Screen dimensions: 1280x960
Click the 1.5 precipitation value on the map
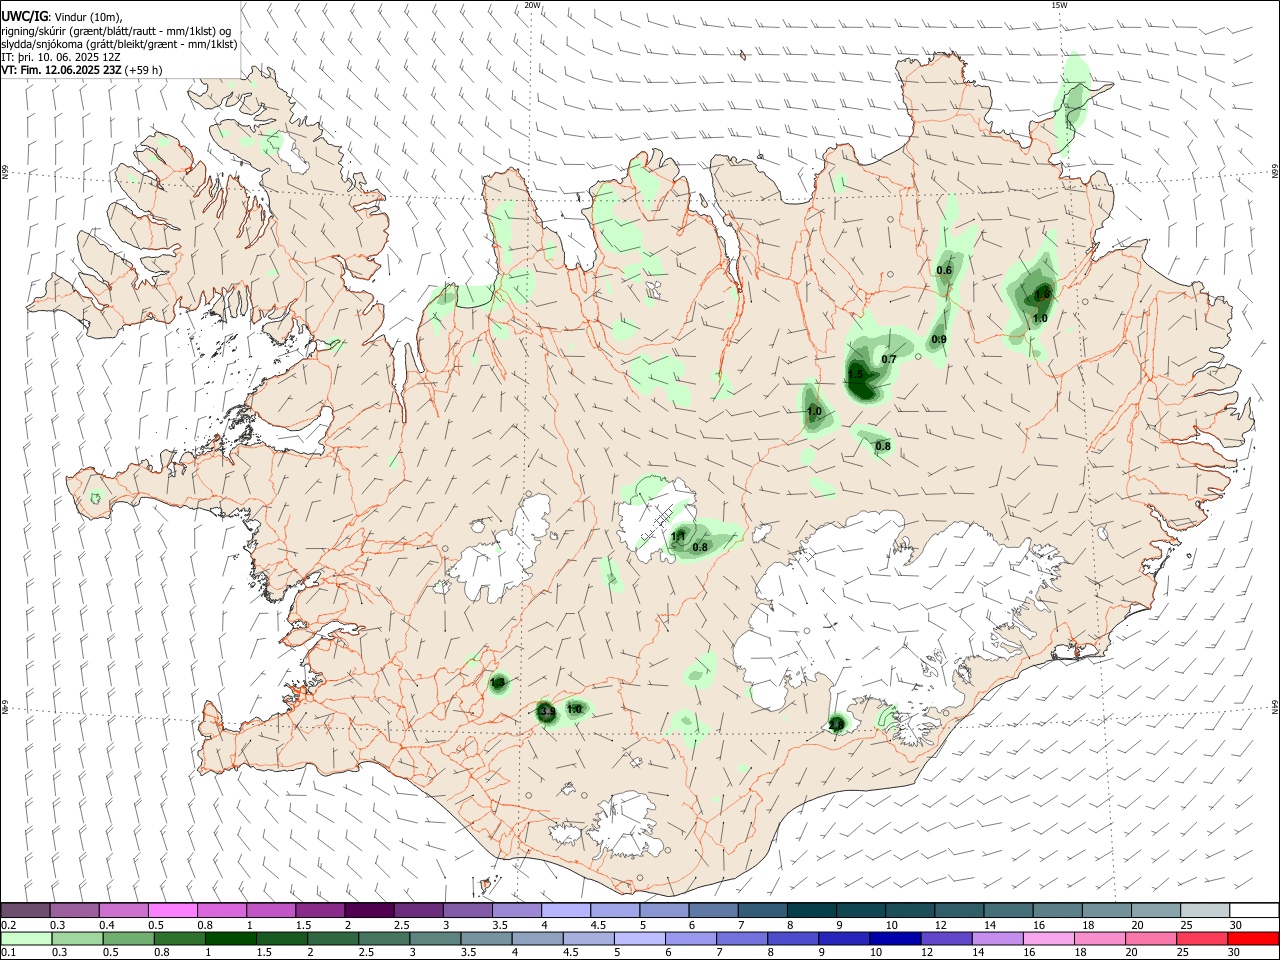(855, 375)
